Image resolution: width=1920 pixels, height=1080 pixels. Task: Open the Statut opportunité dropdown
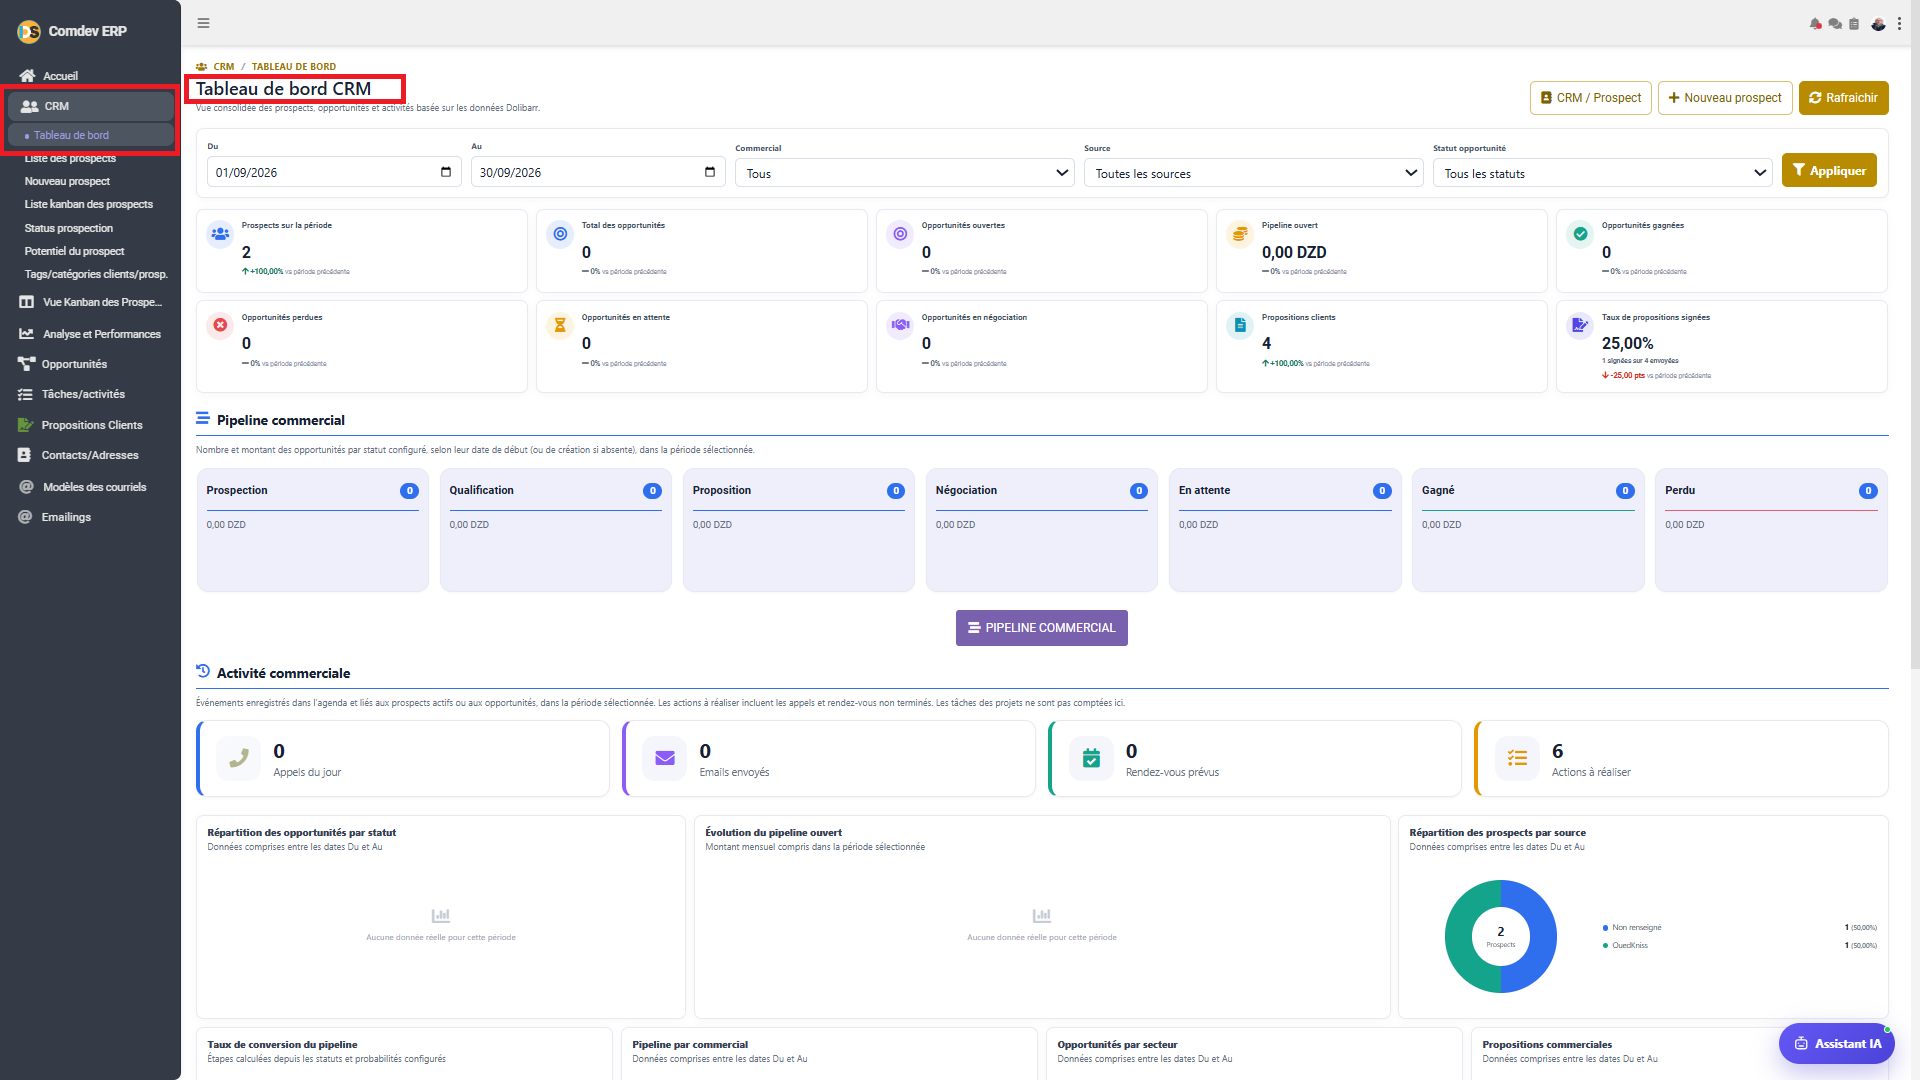pyautogui.click(x=1603, y=173)
